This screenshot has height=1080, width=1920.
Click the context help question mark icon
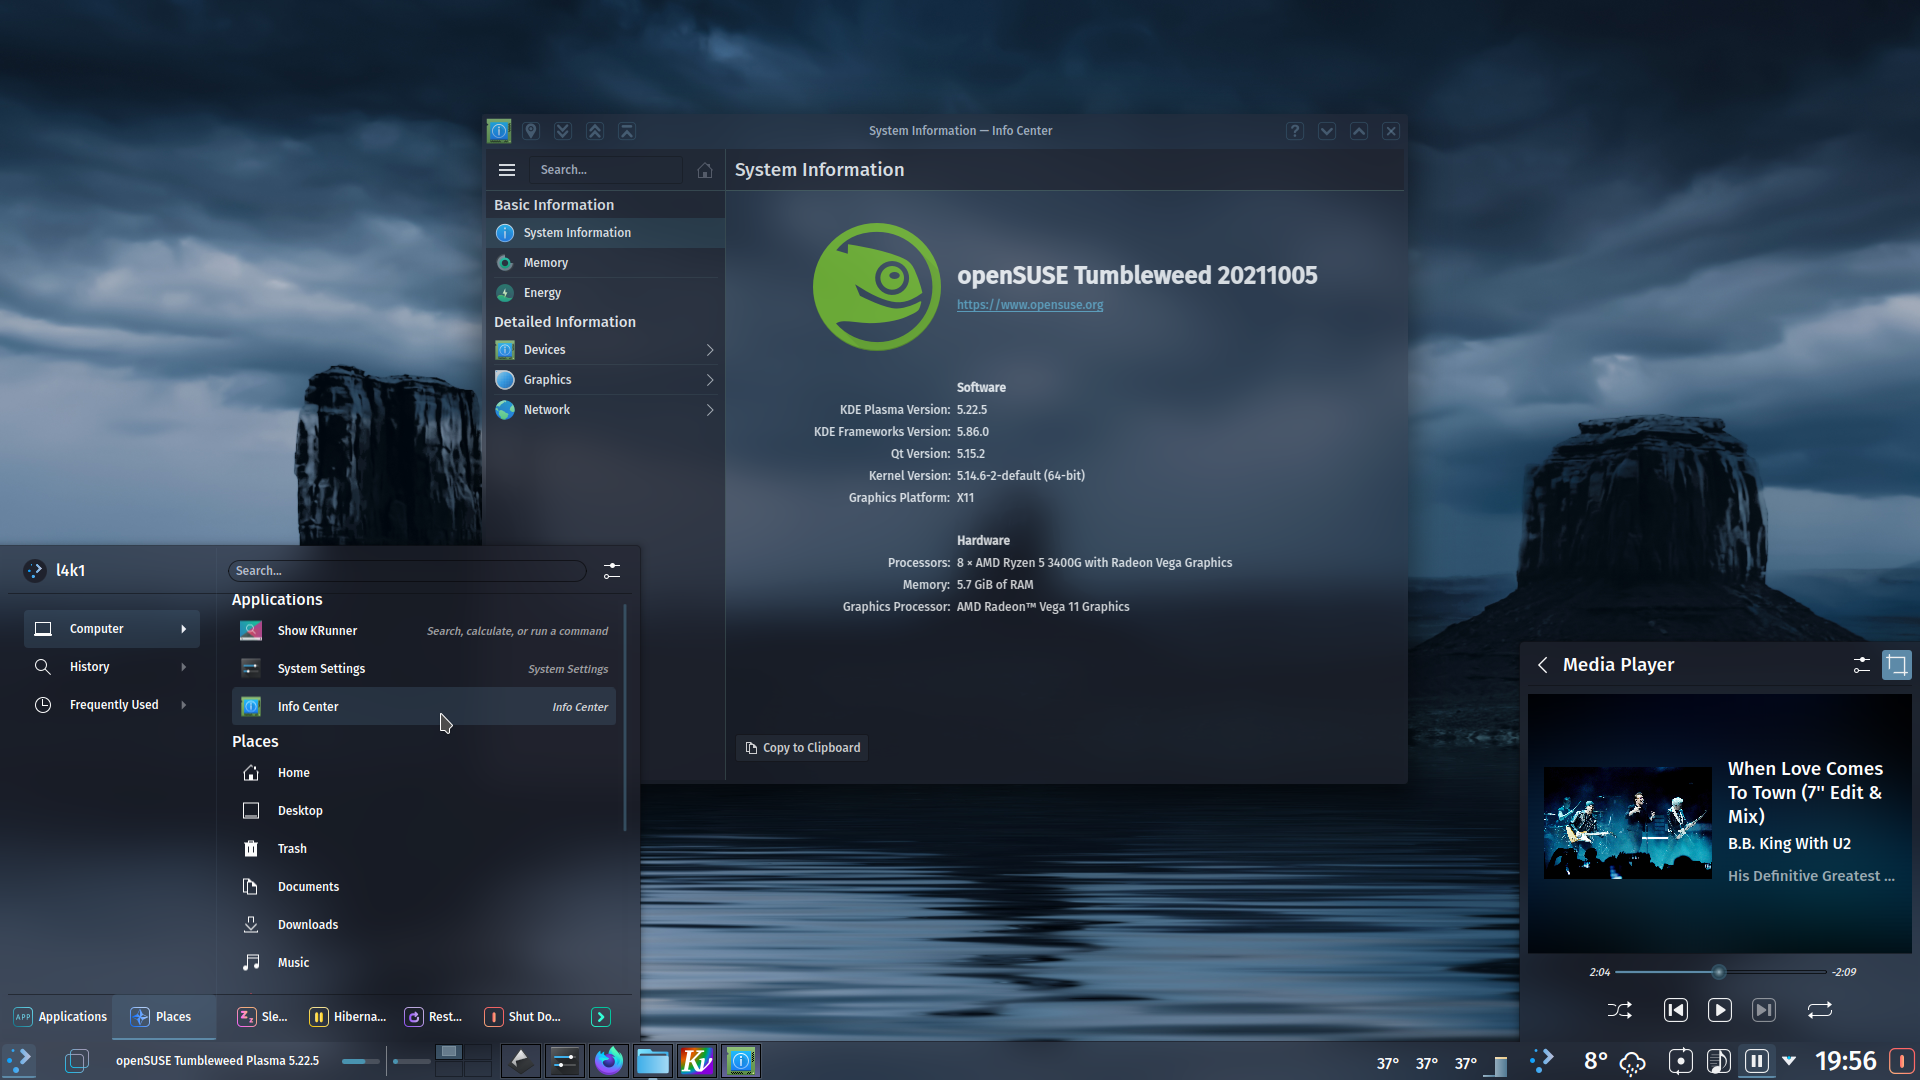[1295, 131]
